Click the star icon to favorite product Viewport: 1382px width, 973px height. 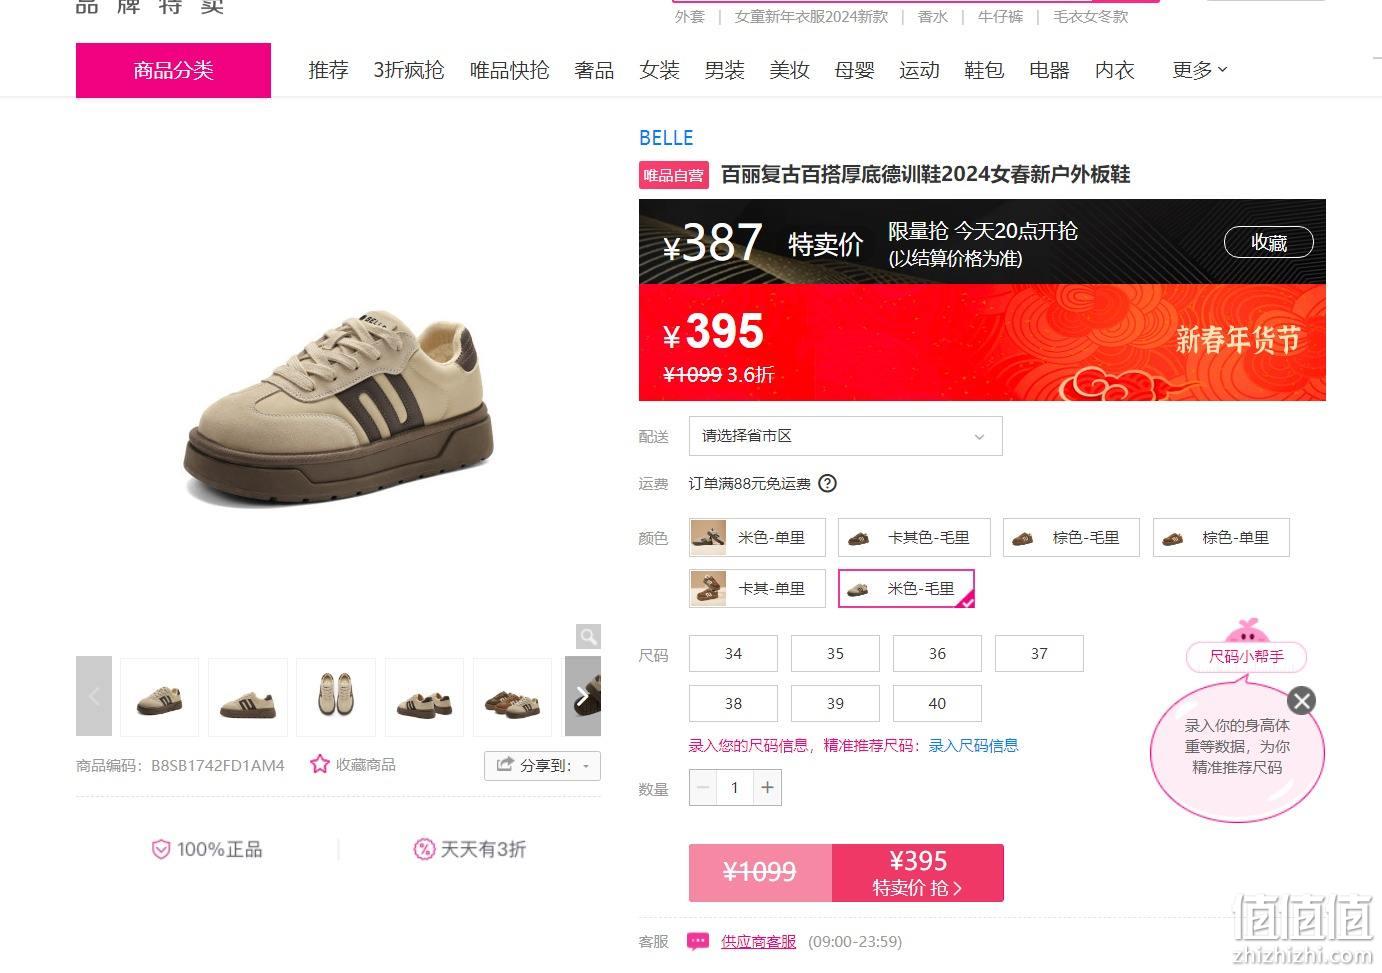point(320,764)
